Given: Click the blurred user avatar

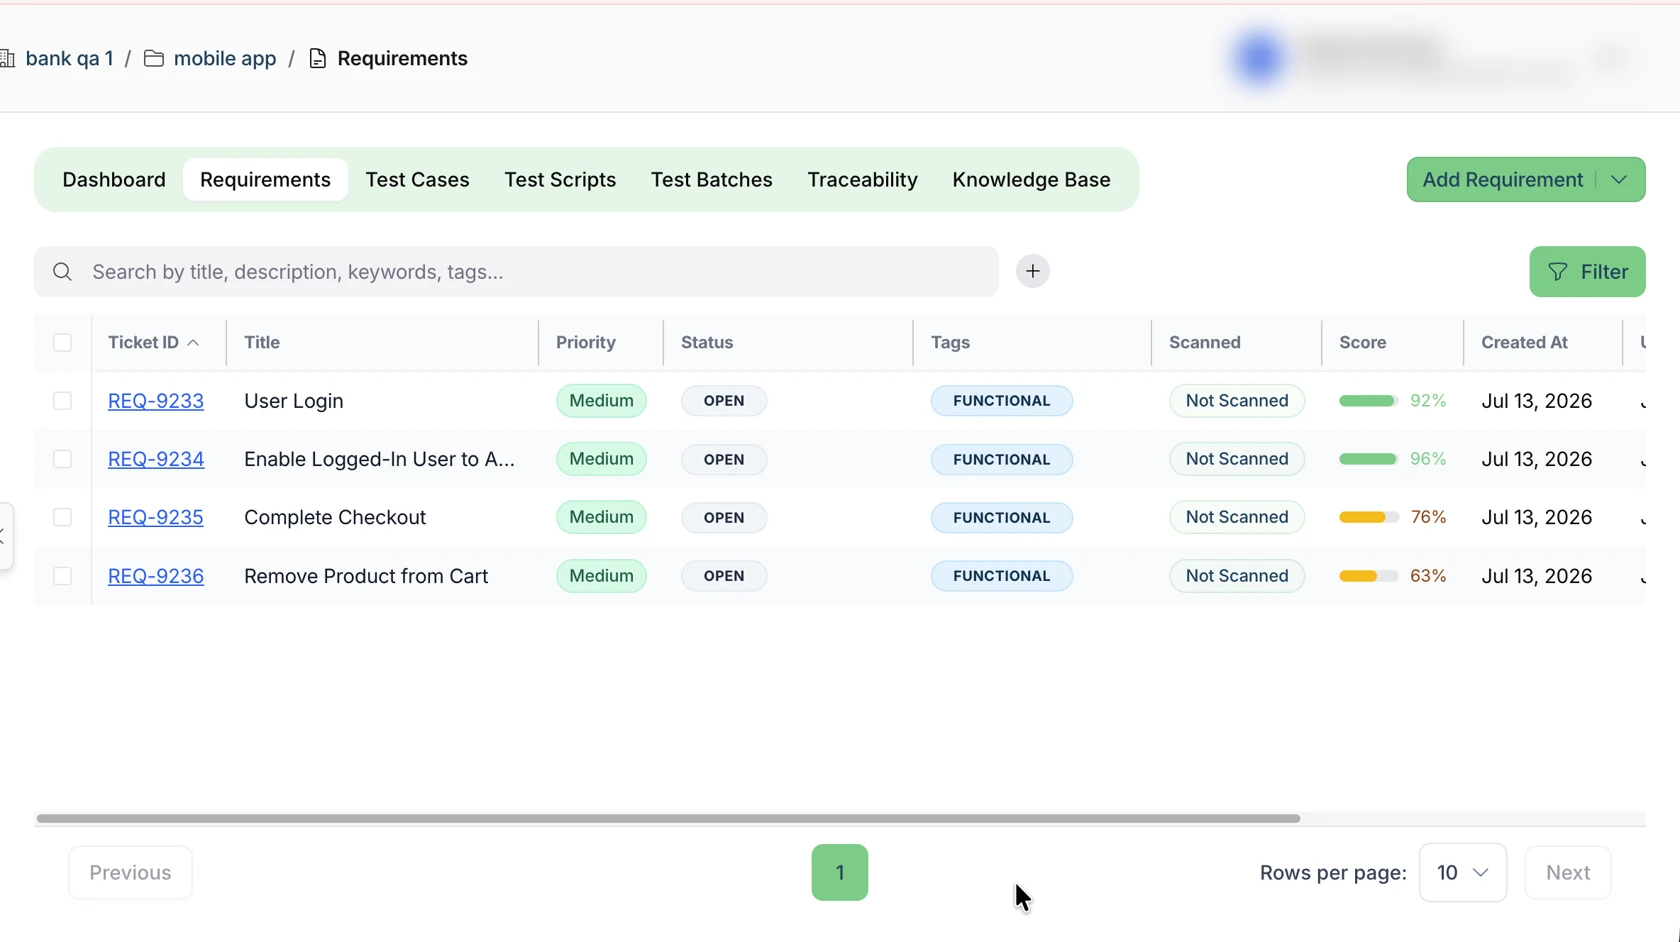Looking at the screenshot, I should (1258, 58).
